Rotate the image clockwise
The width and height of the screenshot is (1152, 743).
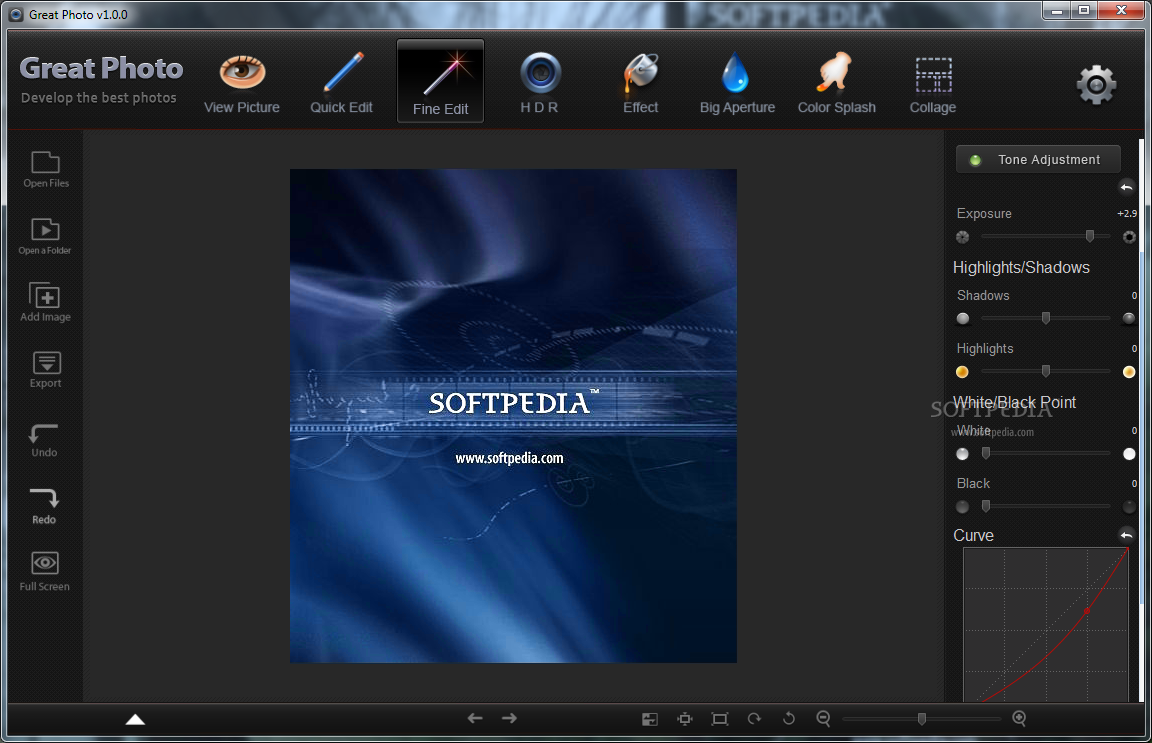tap(754, 719)
